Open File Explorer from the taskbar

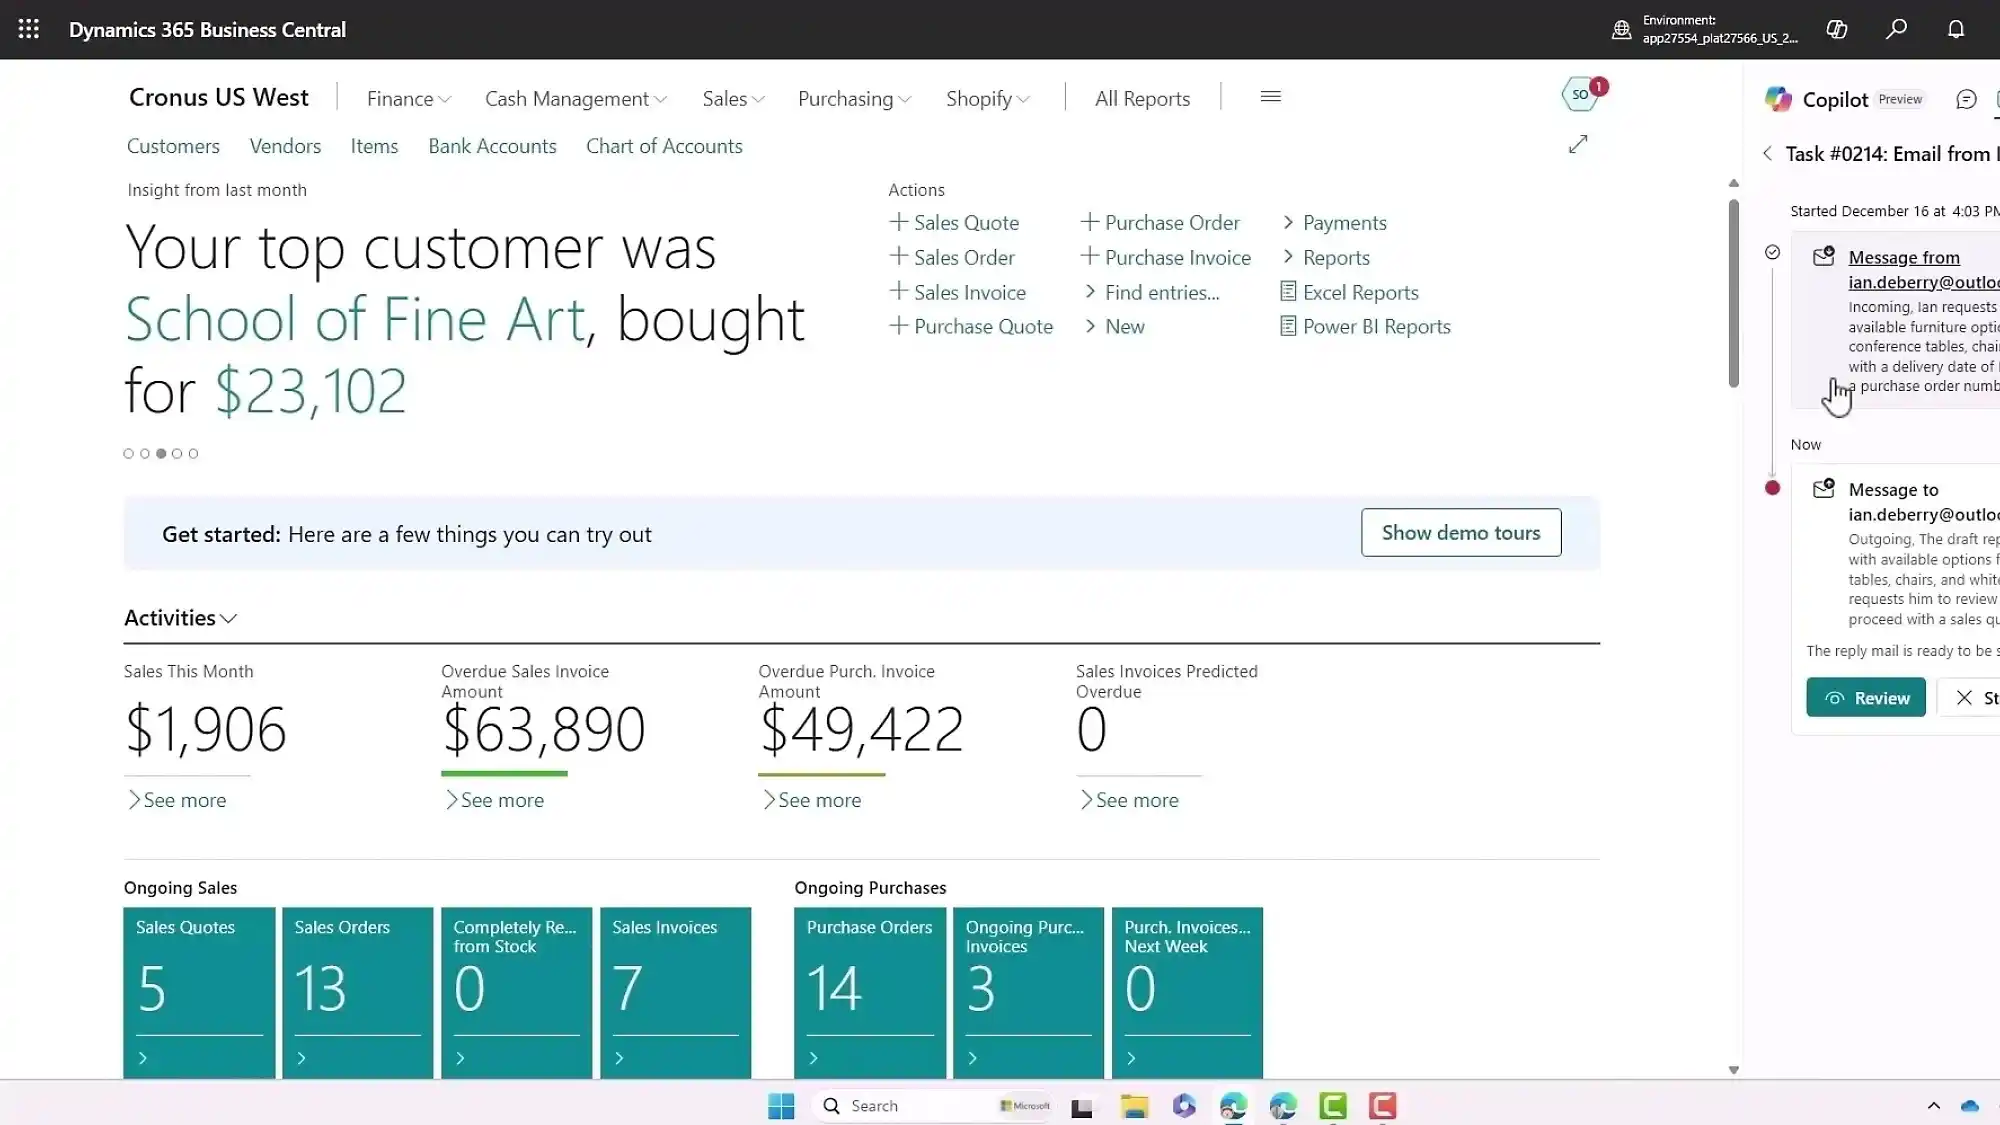(1133, 1106)
